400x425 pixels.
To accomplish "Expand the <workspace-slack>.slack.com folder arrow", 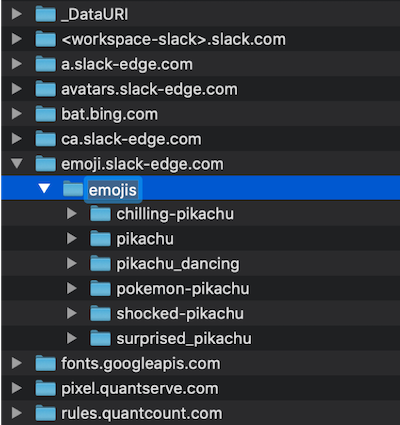I will point(16,39).
